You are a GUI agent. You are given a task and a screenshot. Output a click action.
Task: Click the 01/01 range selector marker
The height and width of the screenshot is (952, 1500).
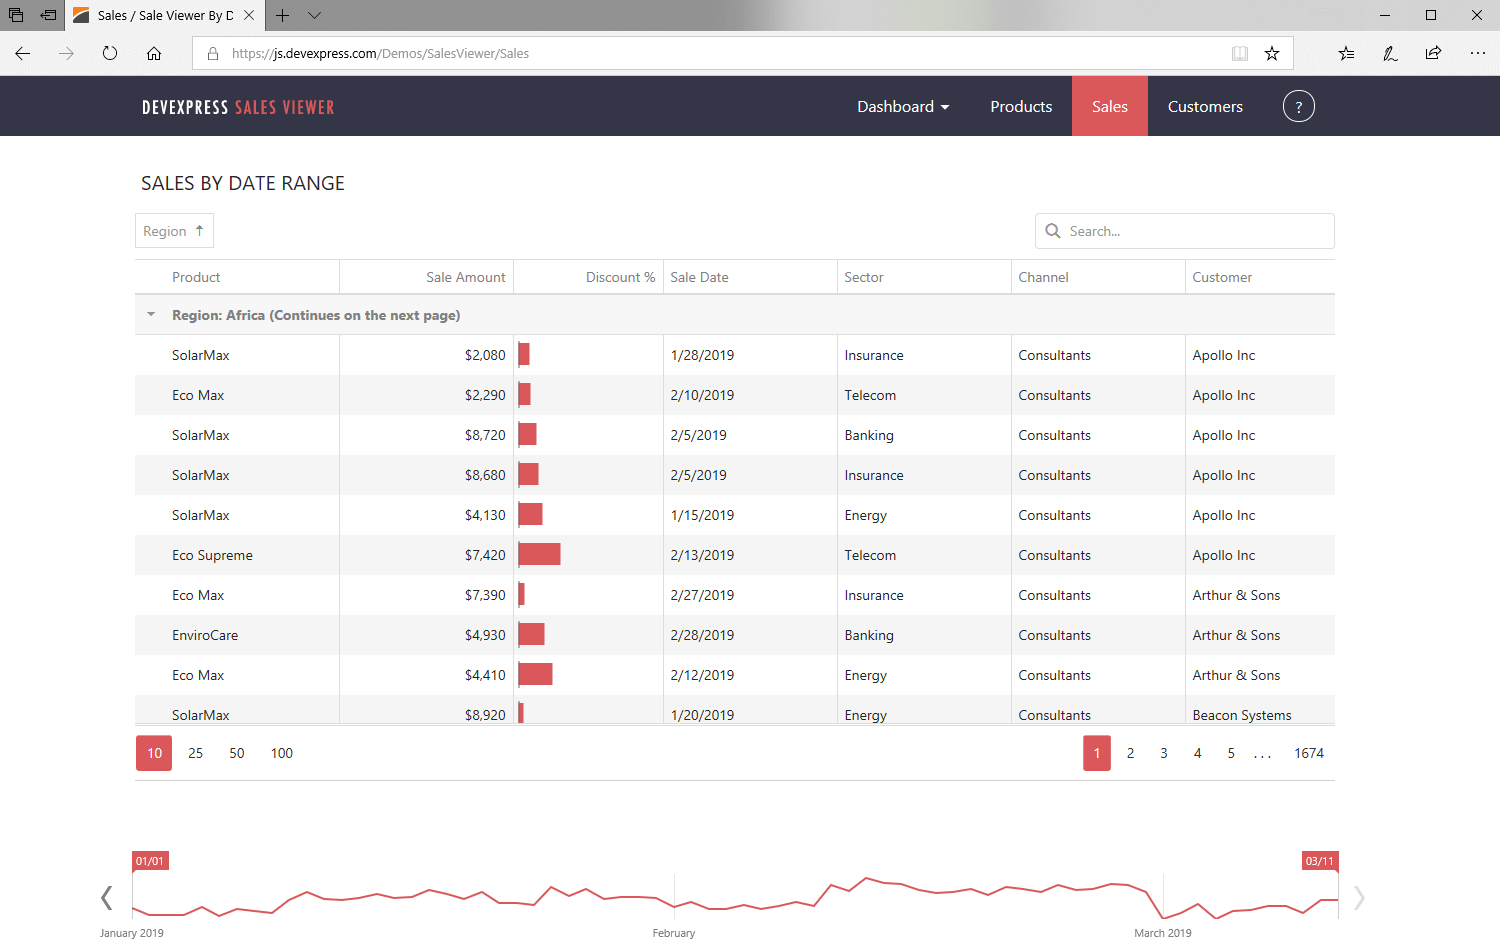point(150,860)
